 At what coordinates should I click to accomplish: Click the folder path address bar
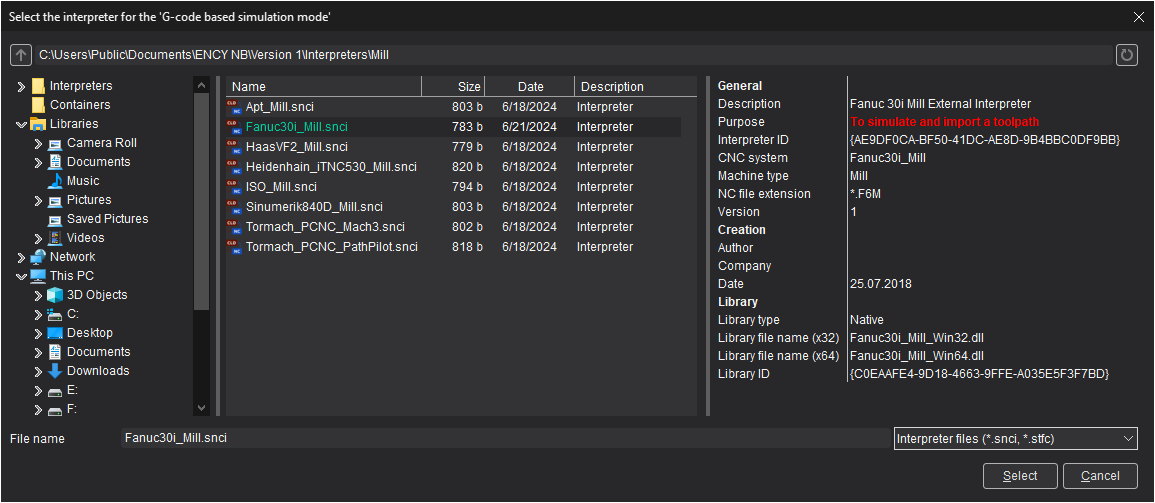(x=570, y=55)
